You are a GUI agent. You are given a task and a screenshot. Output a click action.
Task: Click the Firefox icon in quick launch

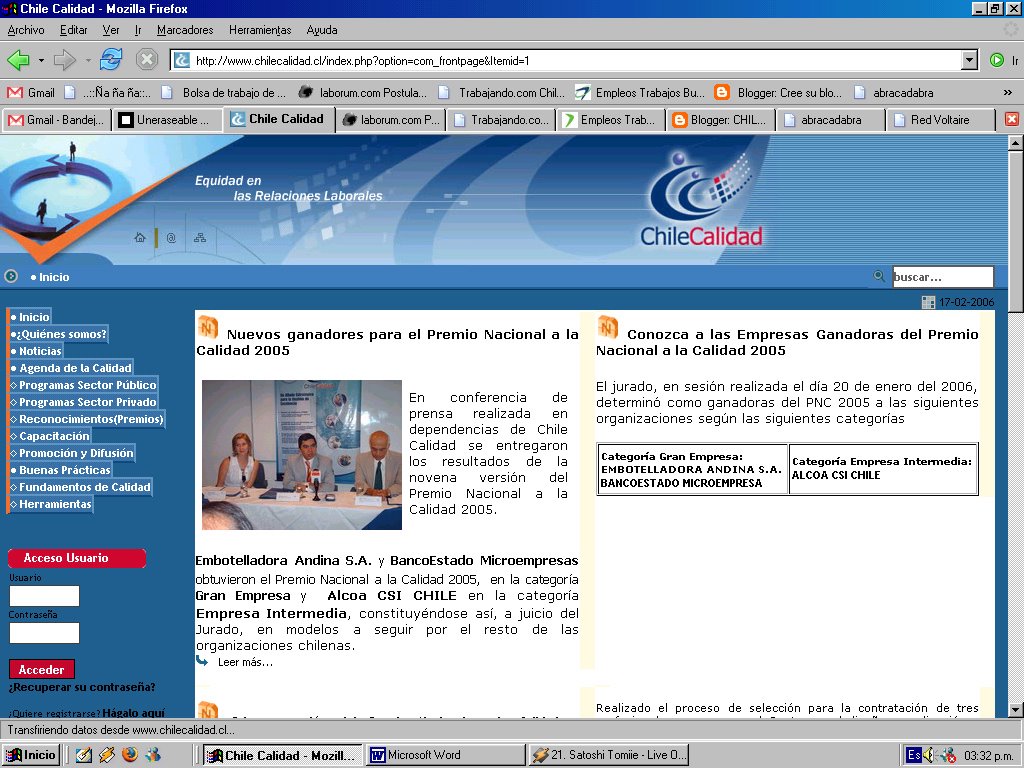[130, 755]
